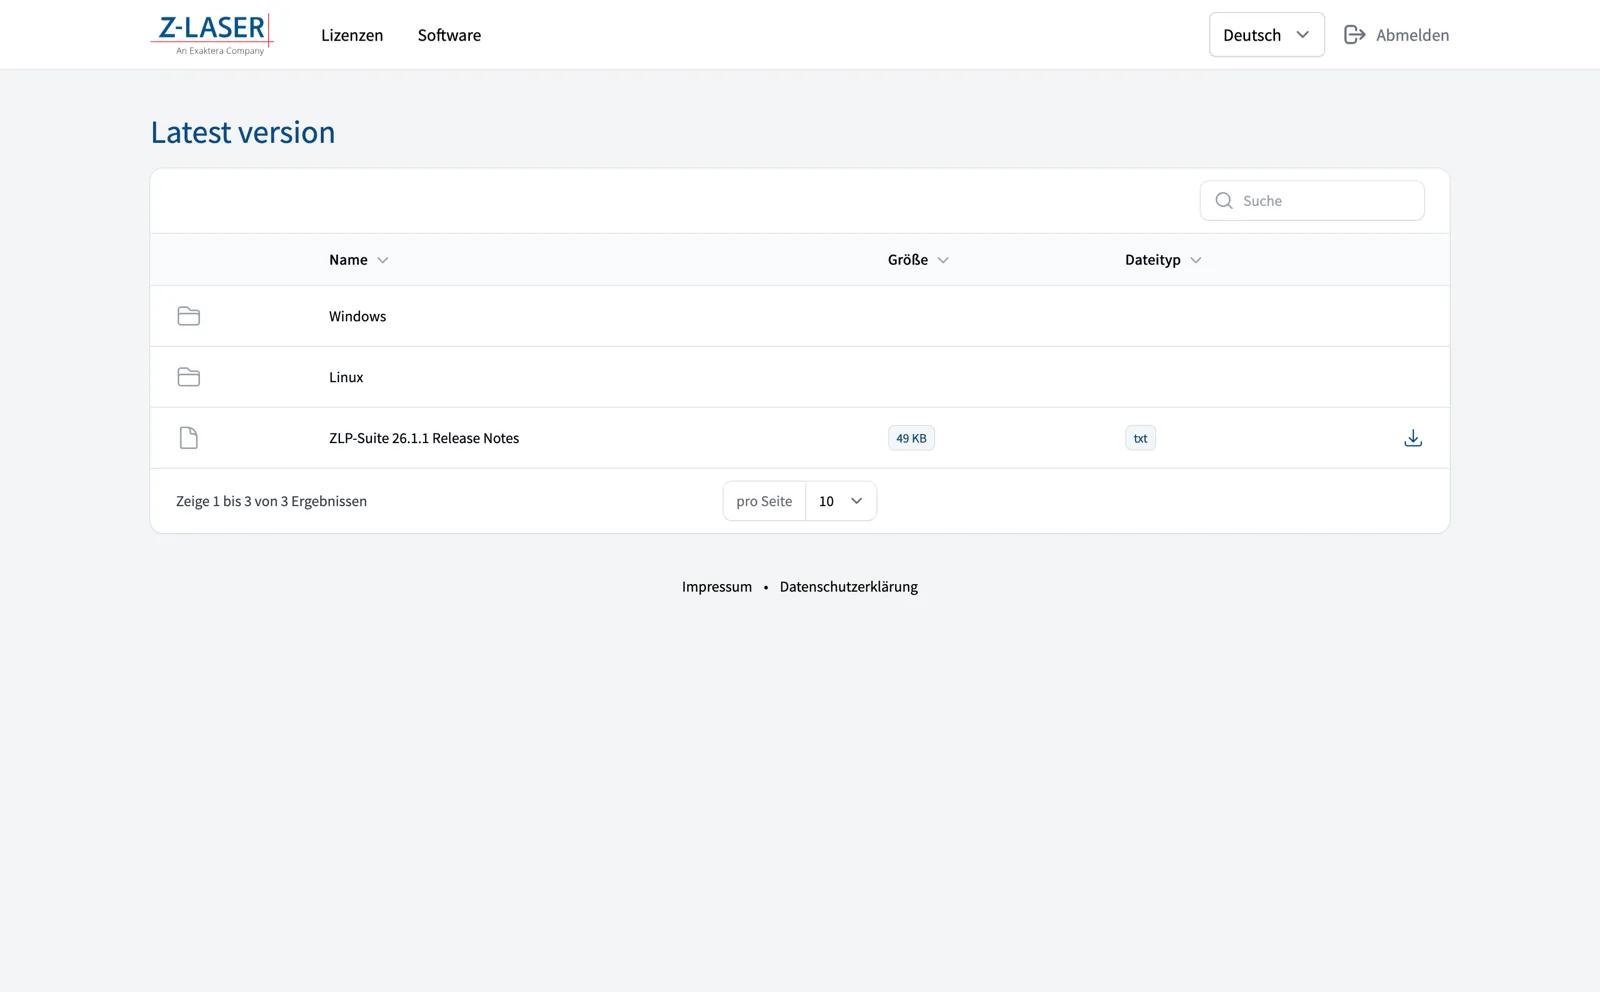
Task: Open the Impressum link
Action: [x=716, y=587]
